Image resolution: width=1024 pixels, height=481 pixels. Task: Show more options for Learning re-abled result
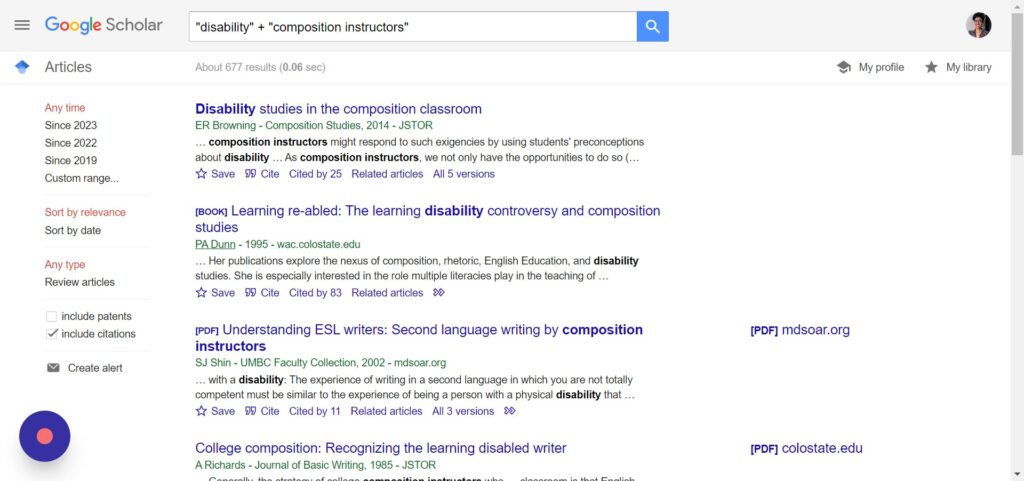[x=439, y=292]
